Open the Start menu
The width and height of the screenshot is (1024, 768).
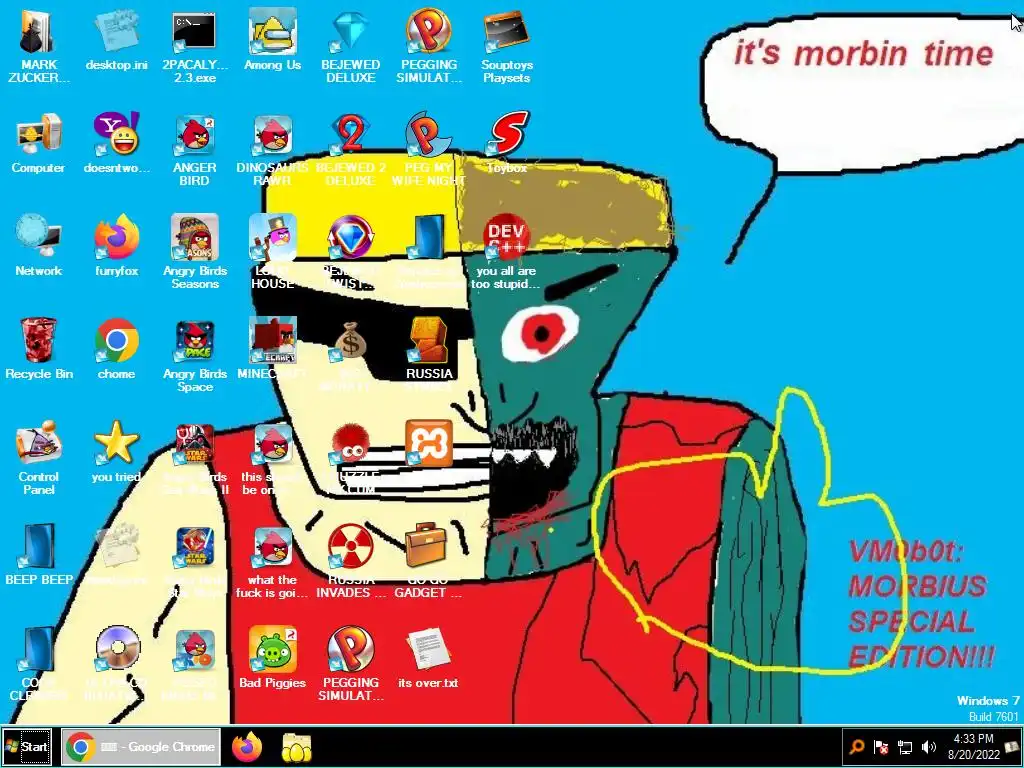pyautogui.click(x=27, y=746)
